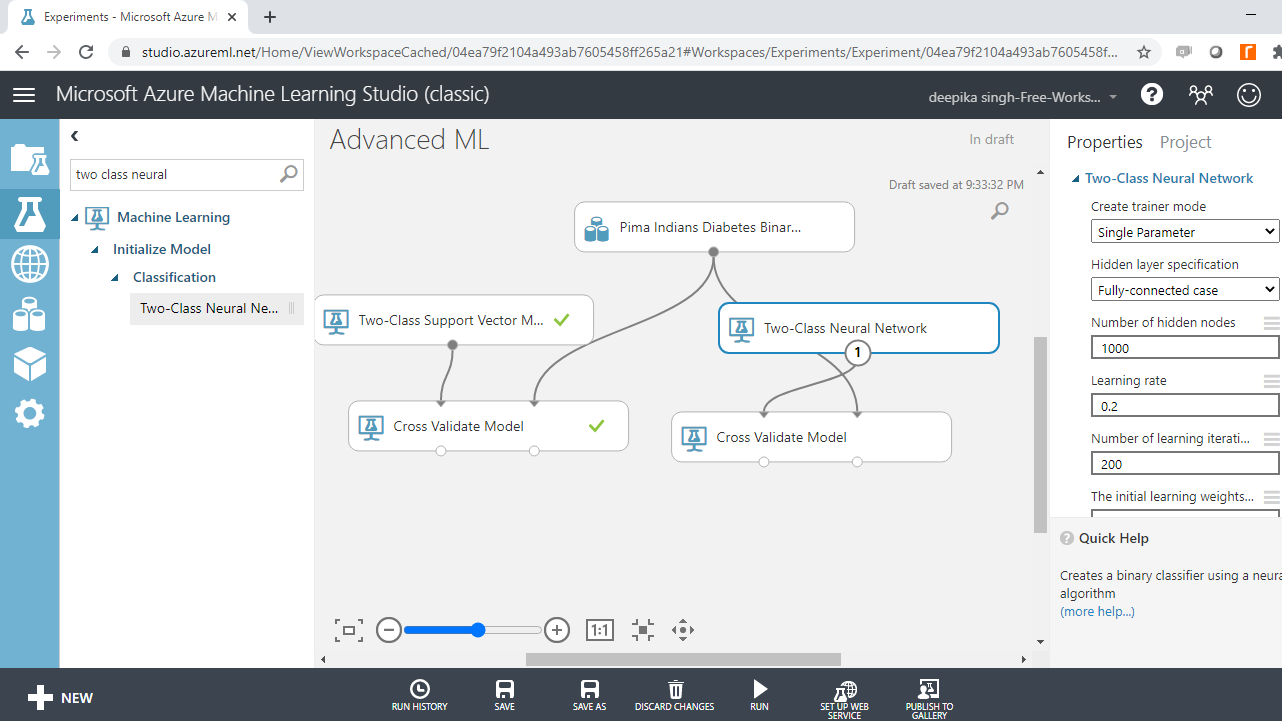This screenshot has height=721, width=1282.
Task: Open parameter options for initial learning weights
Action: (1271, 497)
